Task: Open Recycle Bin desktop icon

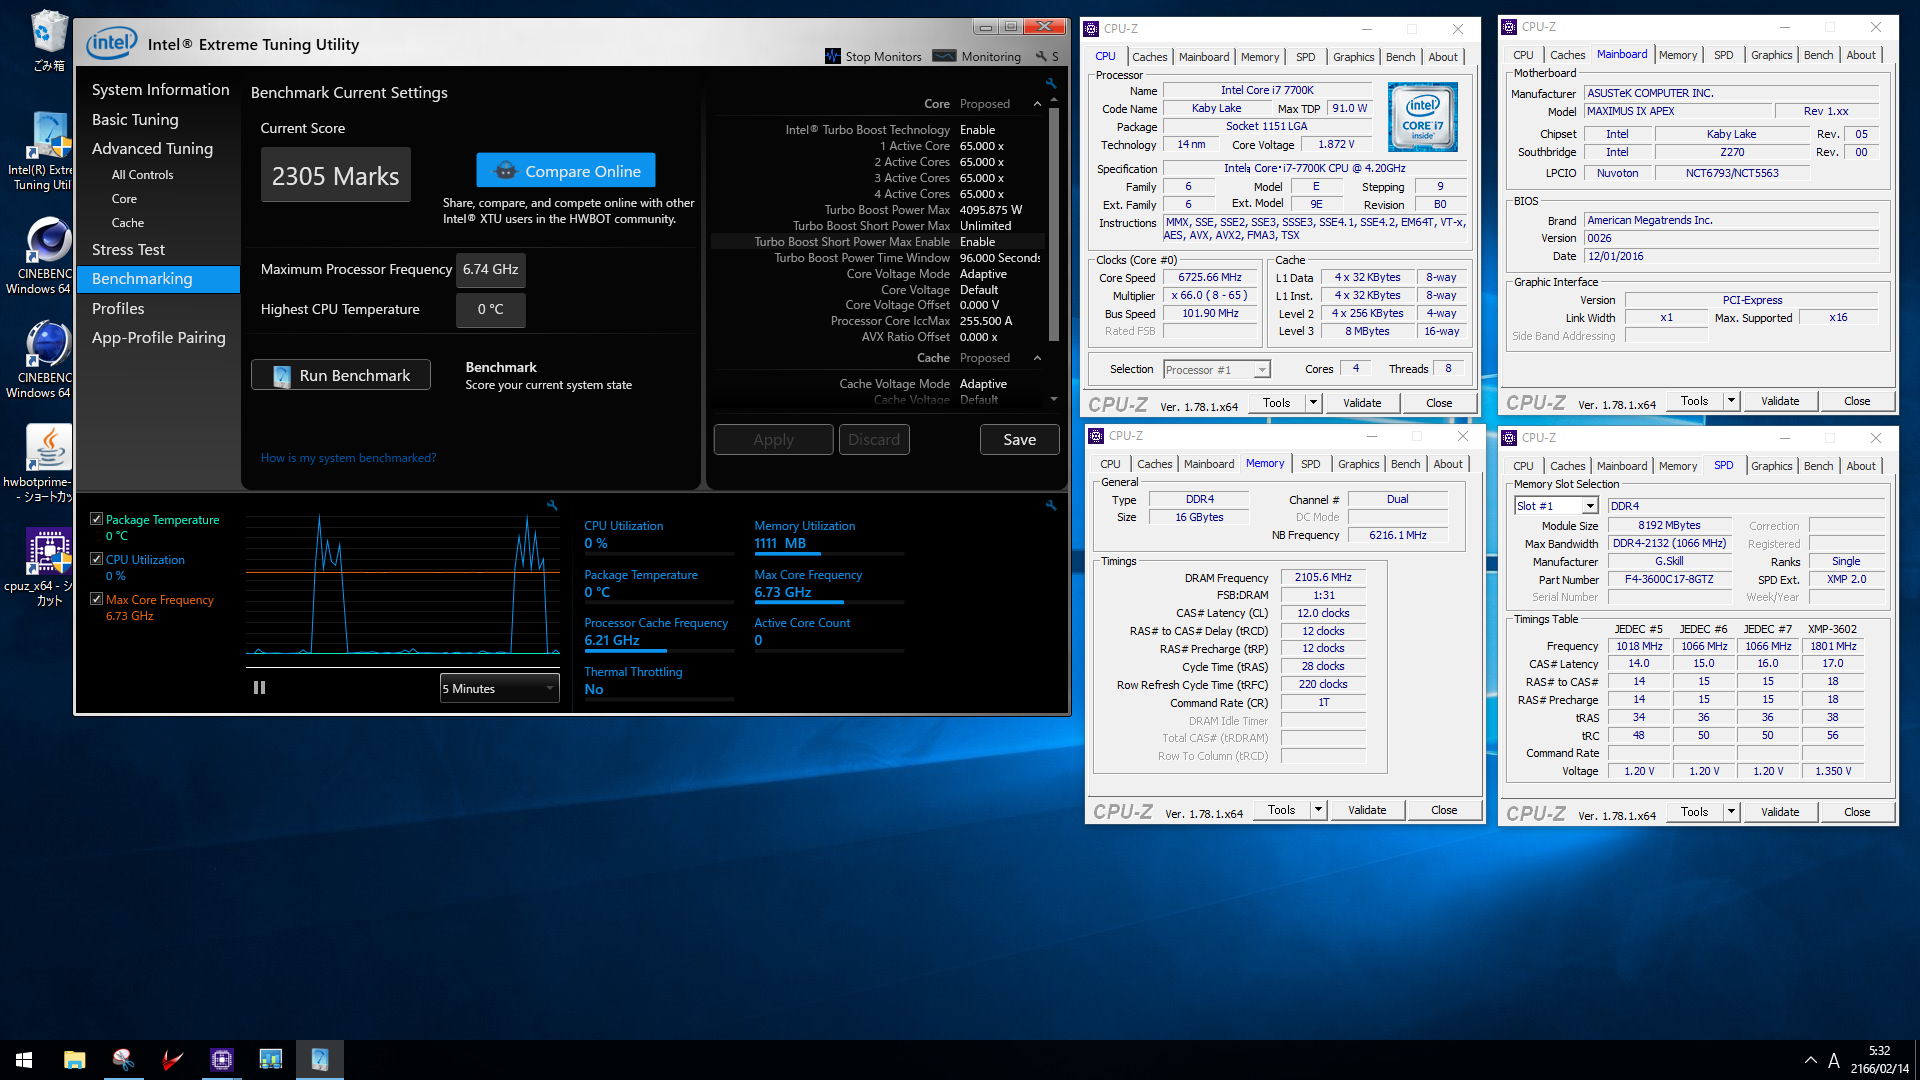Action: click(48, 41)
